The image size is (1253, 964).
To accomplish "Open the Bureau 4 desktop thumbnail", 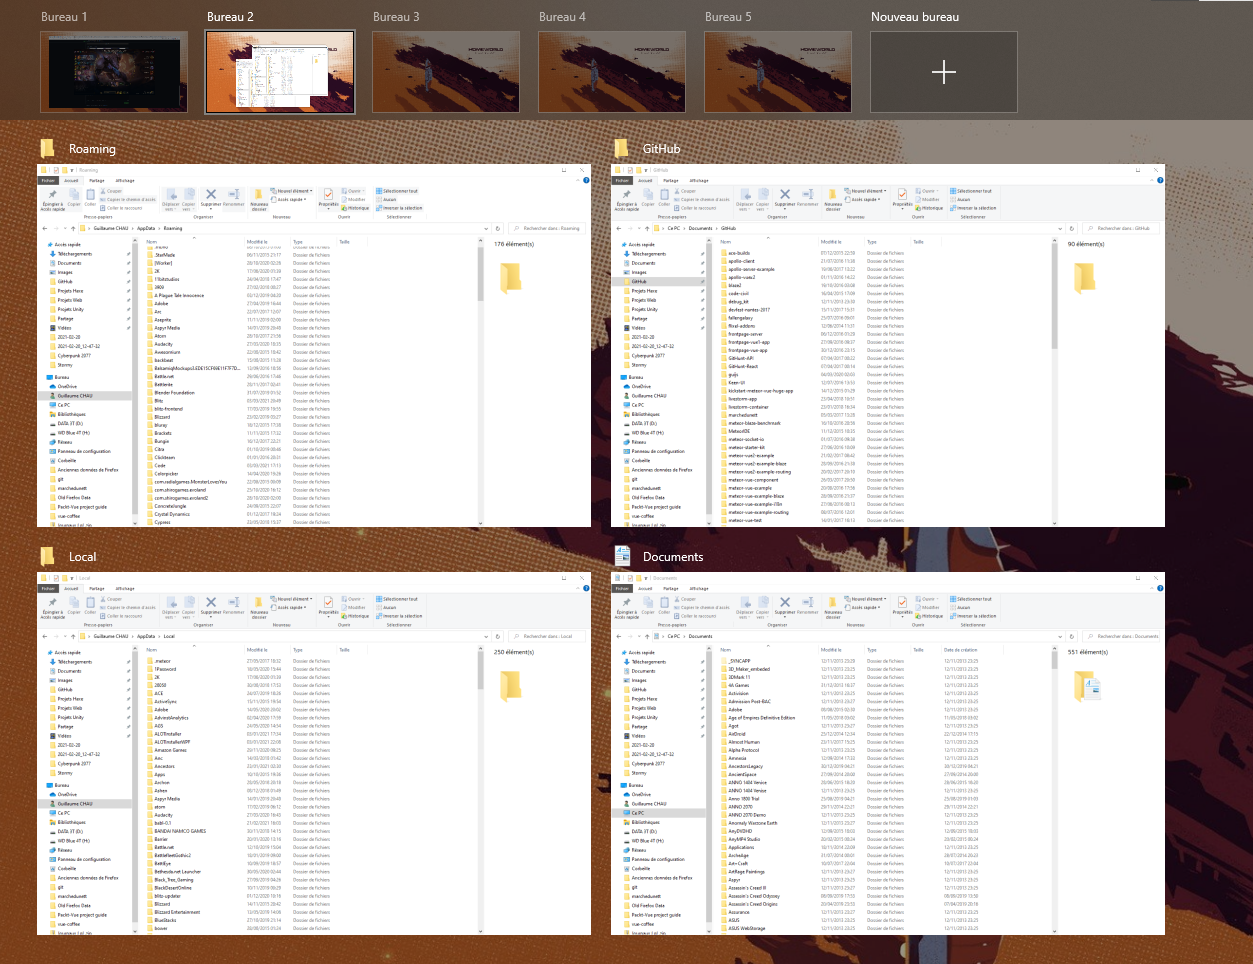I will click(612, 72).
